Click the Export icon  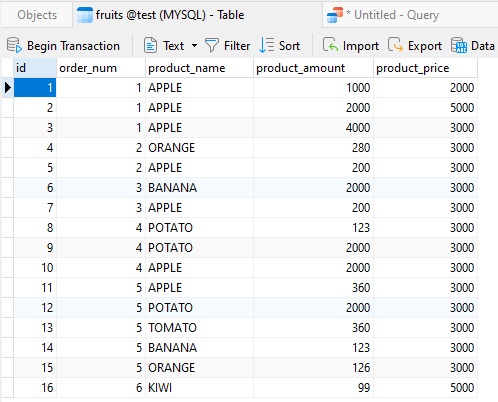[x=396, y=45]
